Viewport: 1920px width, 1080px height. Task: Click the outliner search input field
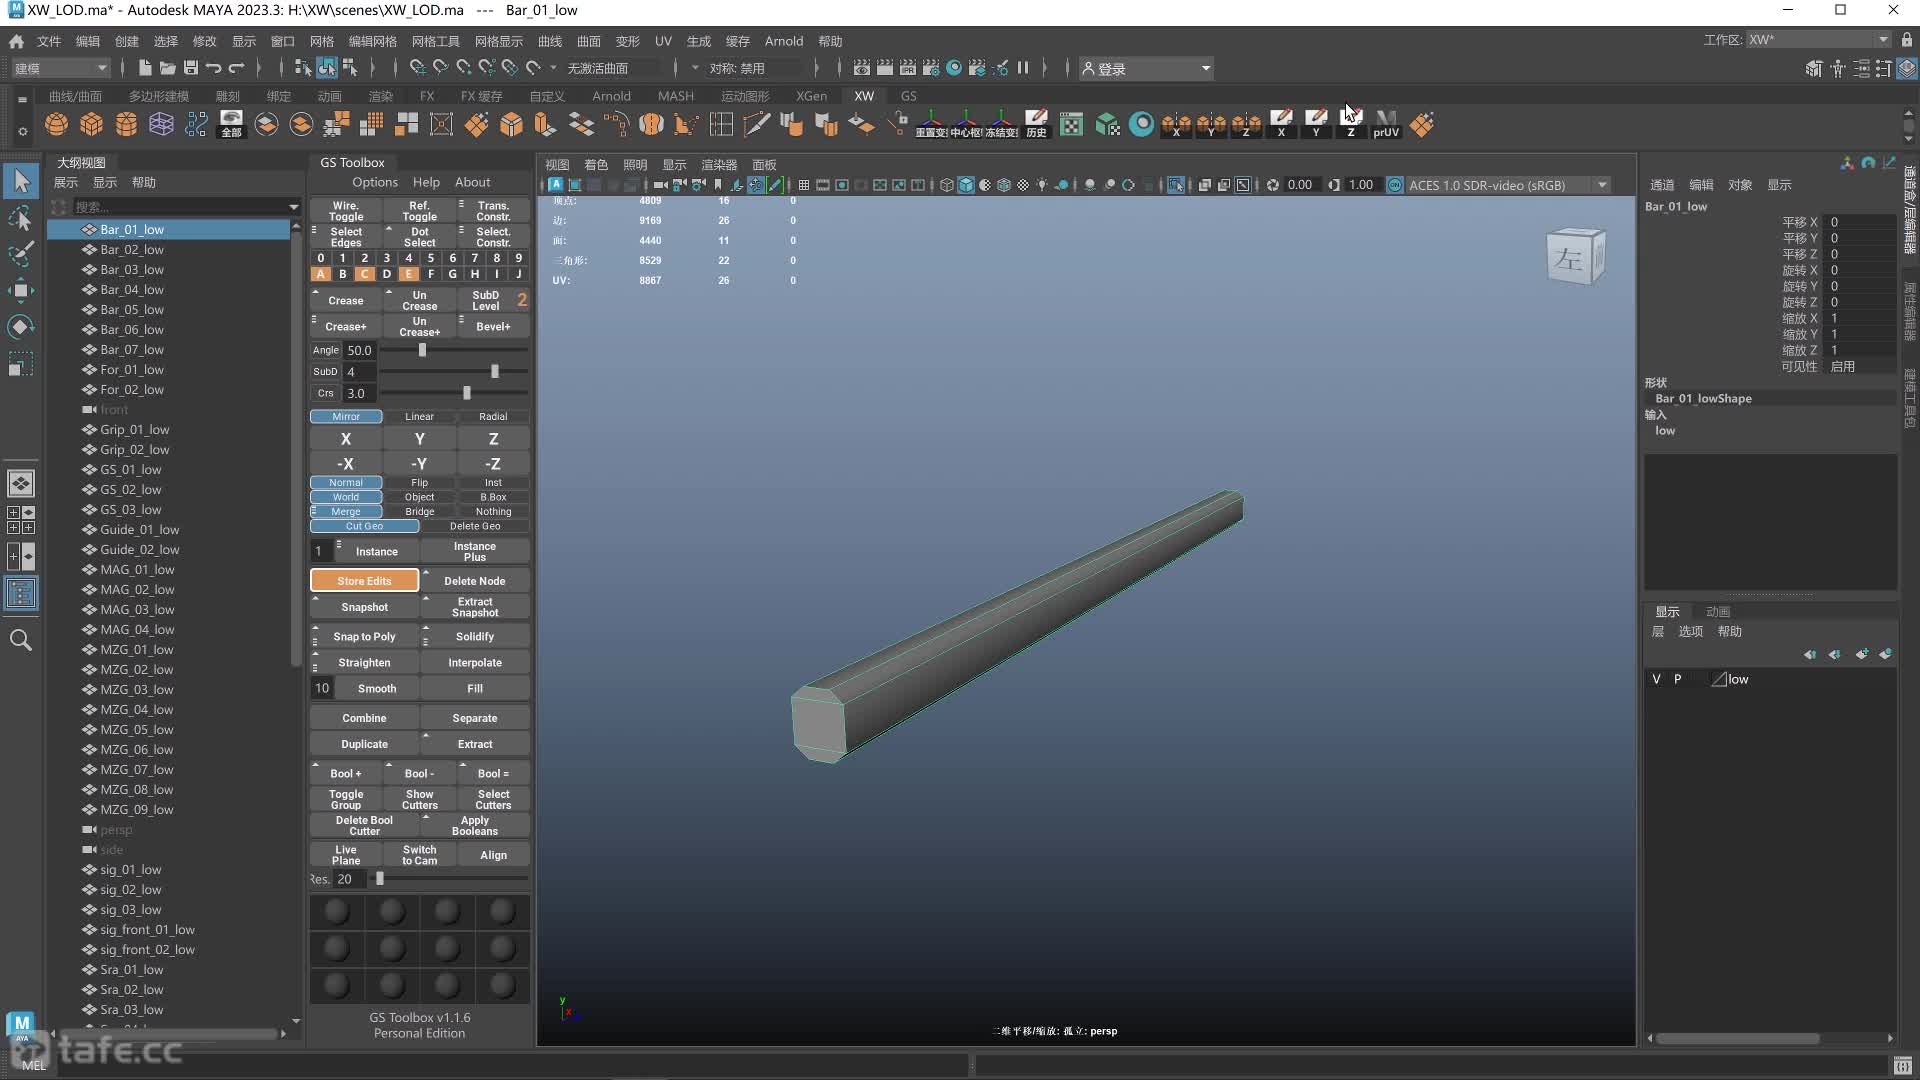pyautogui.click(x=179, y=207)
